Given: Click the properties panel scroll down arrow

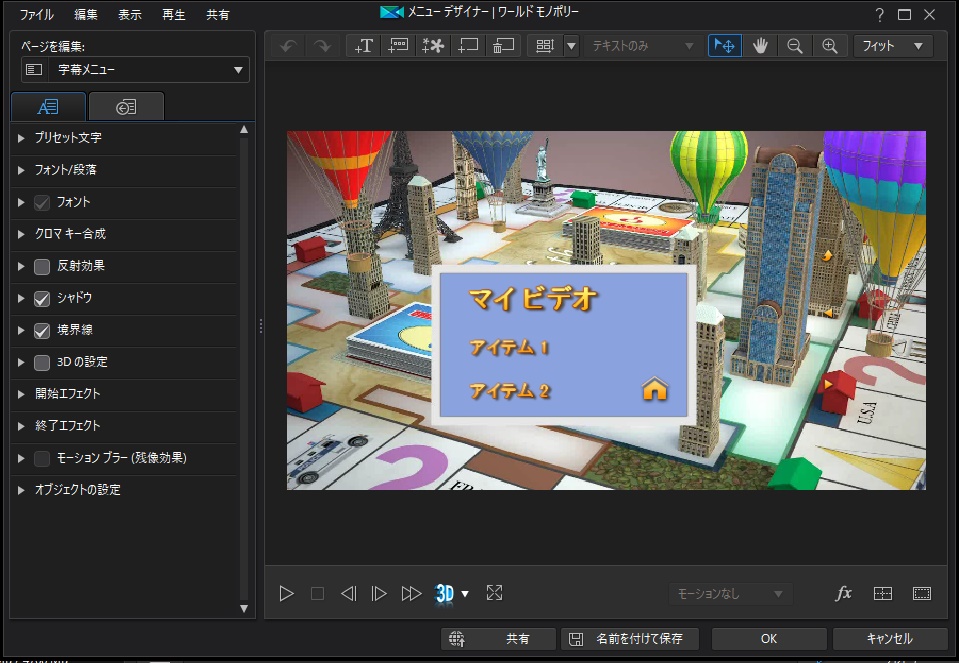Looking at the screenshot, I should point(244,609).
